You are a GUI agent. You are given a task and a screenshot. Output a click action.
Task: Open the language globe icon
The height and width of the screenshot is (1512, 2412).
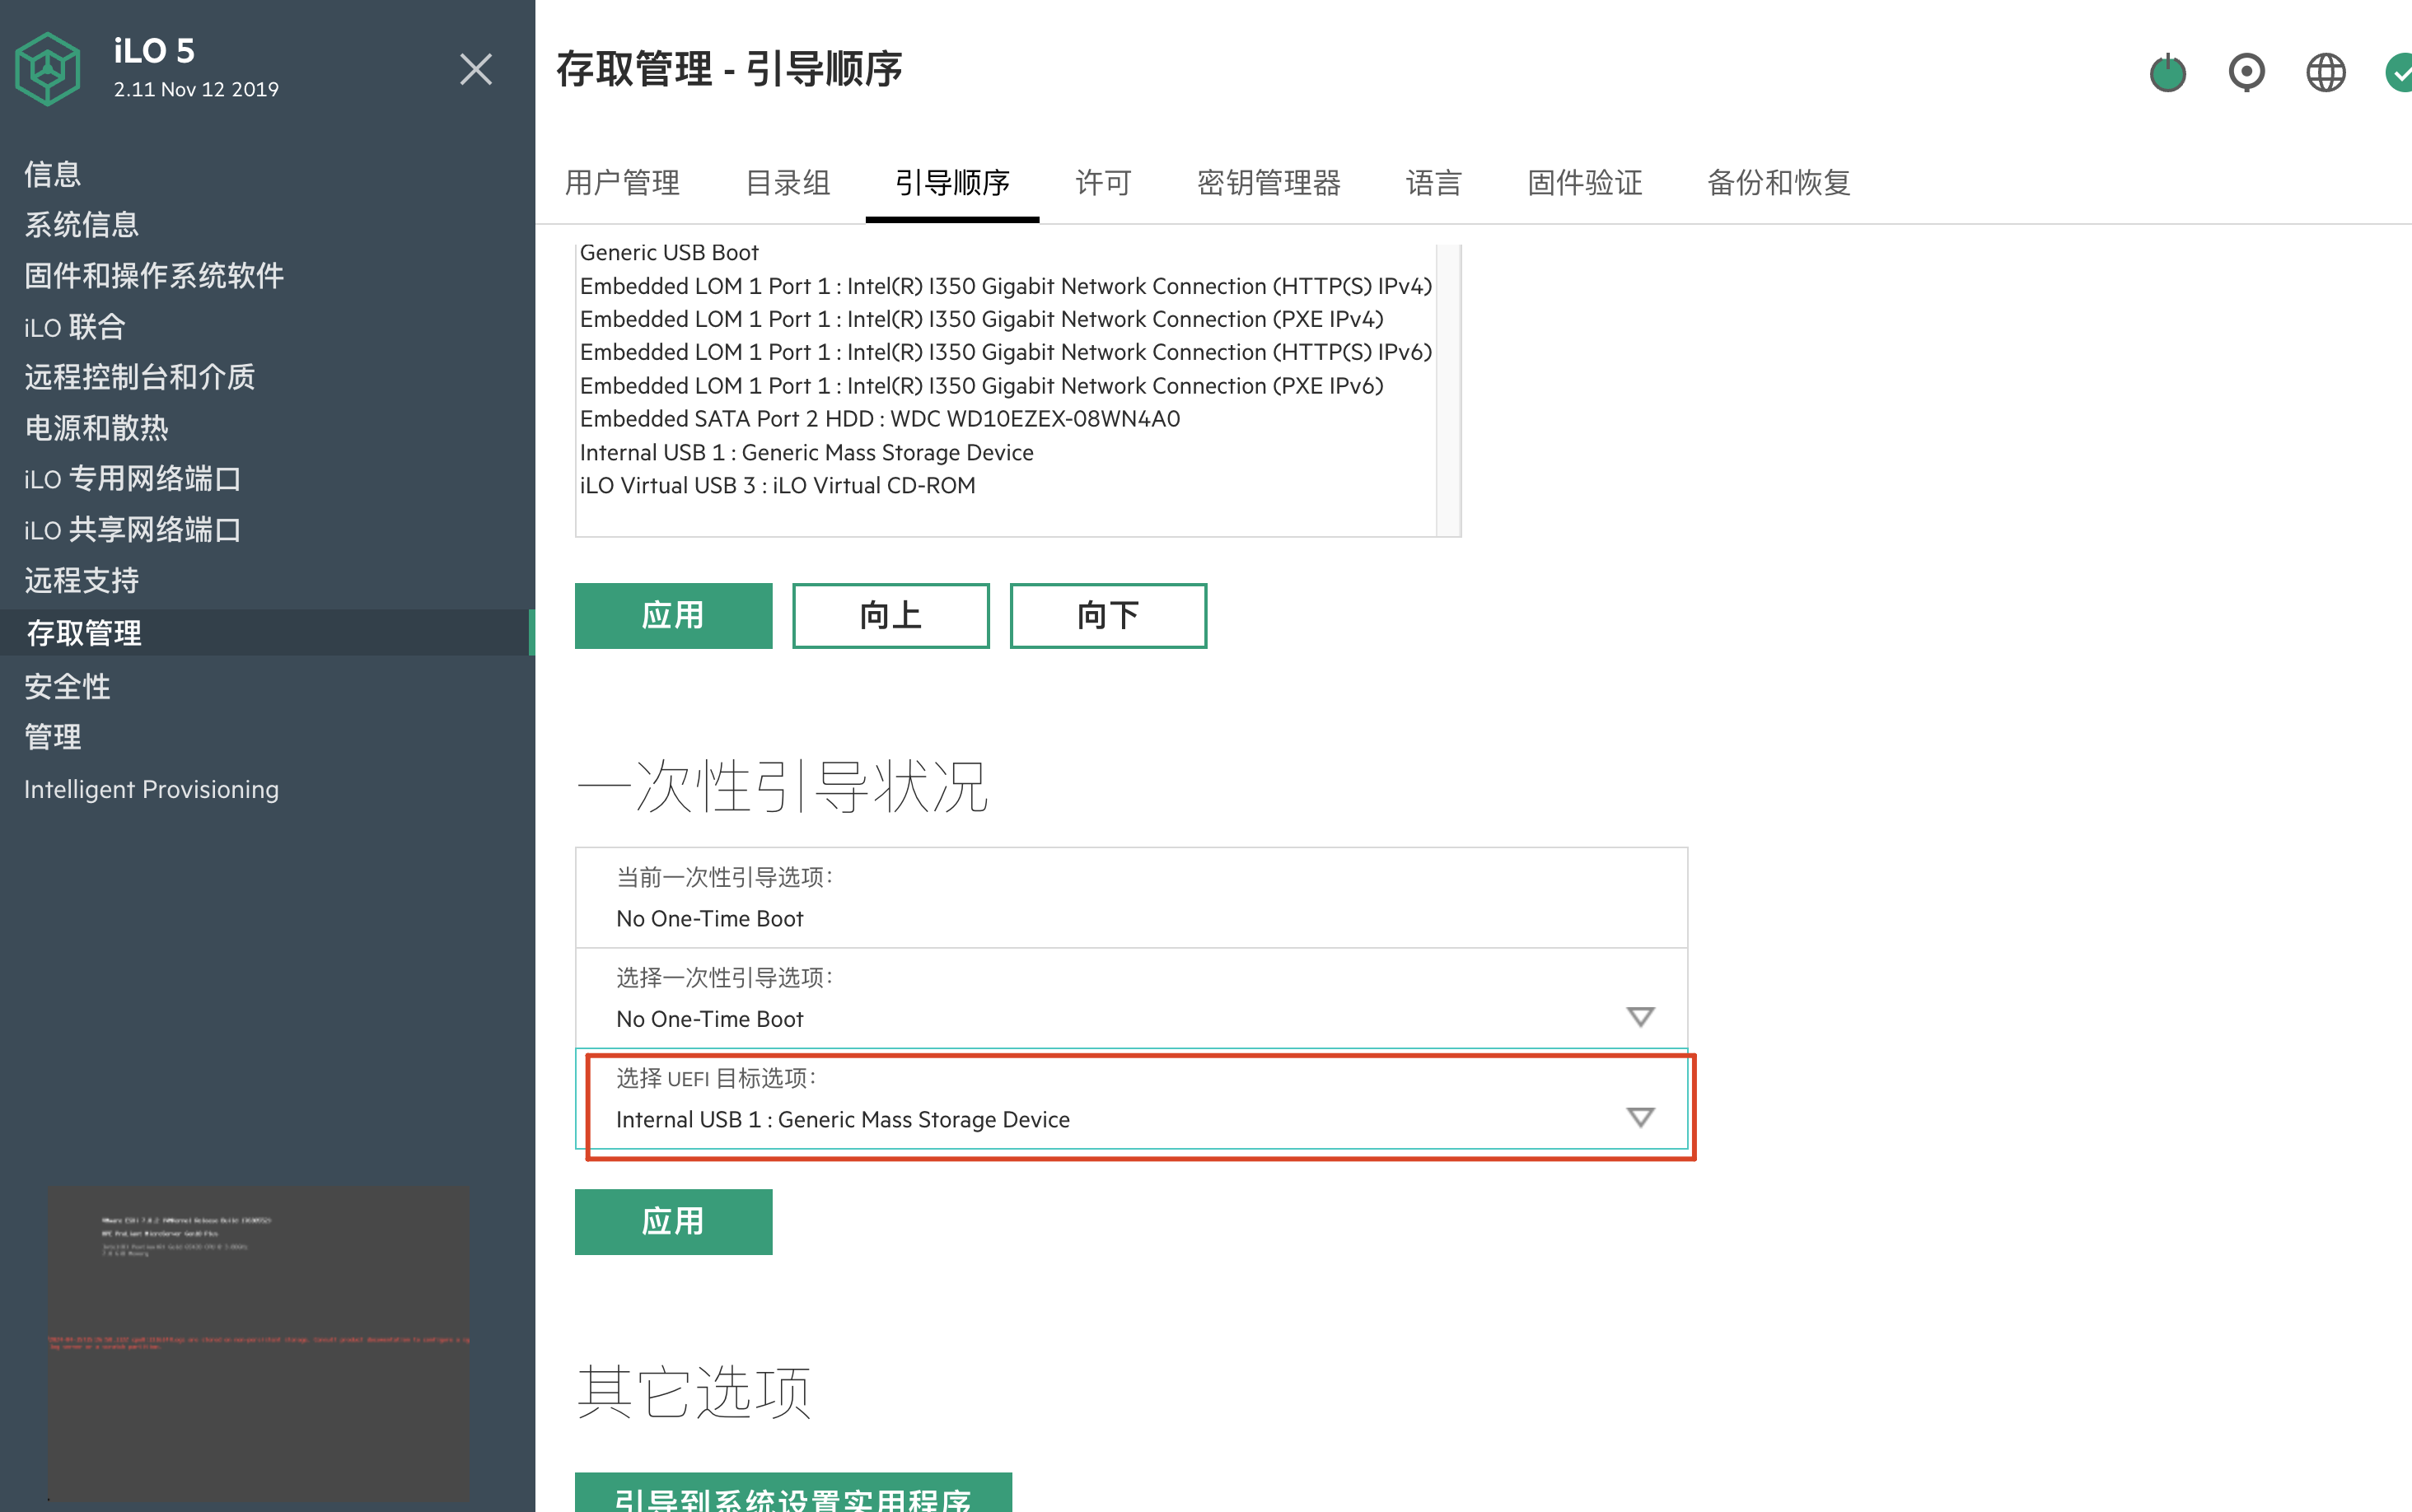point(2325,72)
